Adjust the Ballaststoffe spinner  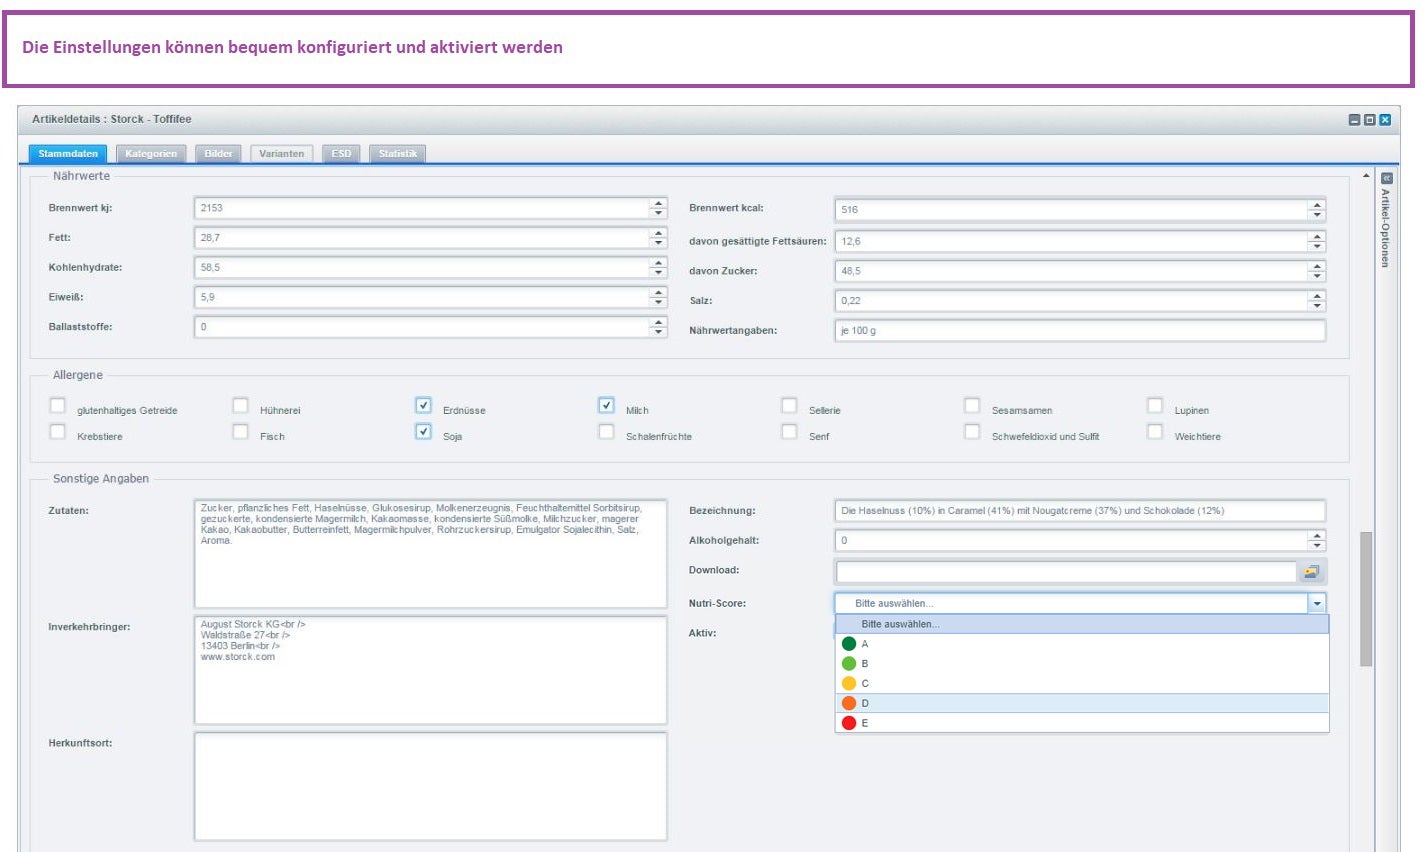(x=658, y=327)
